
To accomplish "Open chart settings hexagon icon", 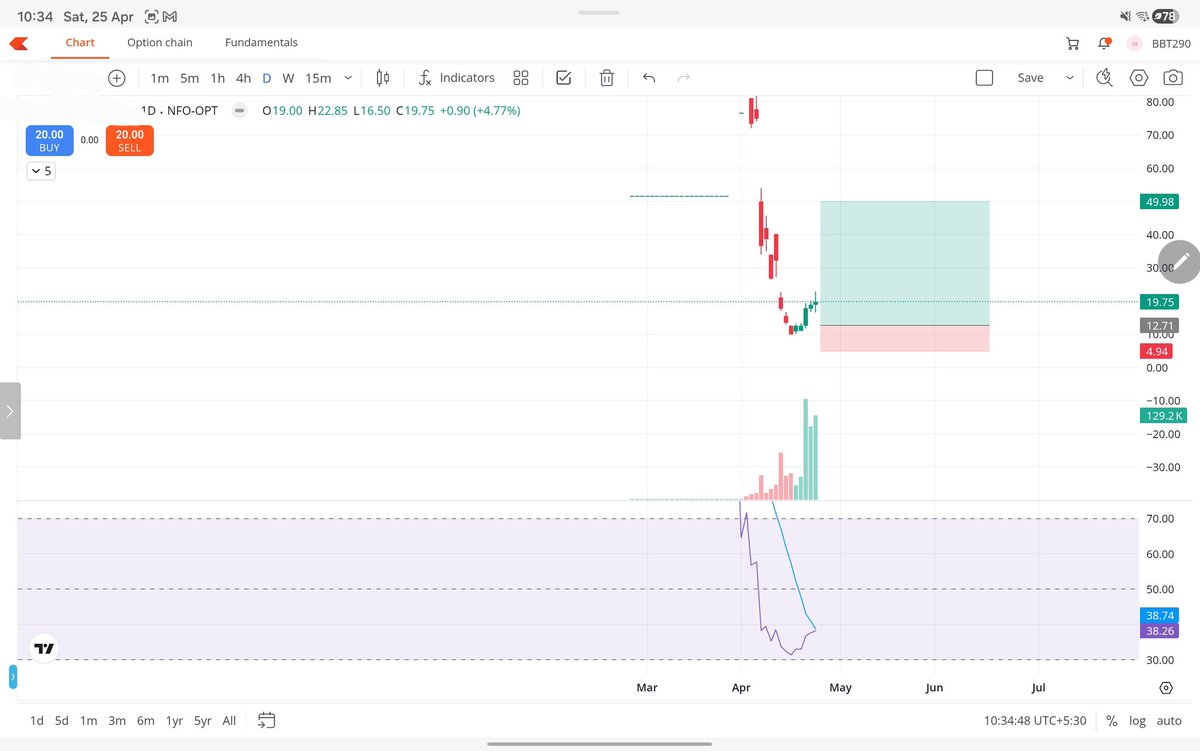I will [x=1139, y=78].
